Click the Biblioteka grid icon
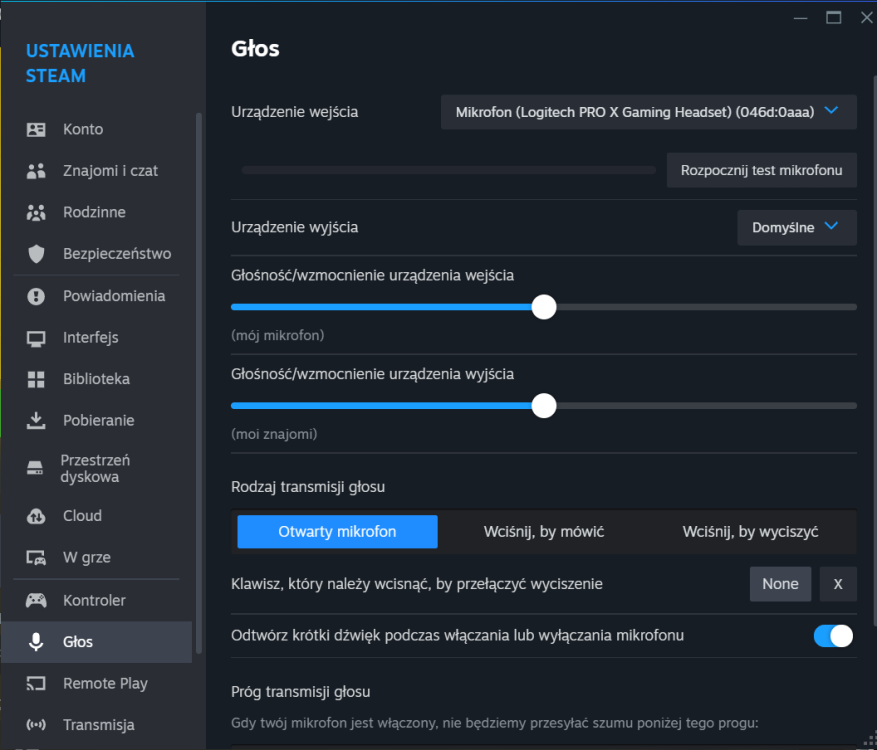The height and width of the screenshot is (750, 877). coord(36,379)
